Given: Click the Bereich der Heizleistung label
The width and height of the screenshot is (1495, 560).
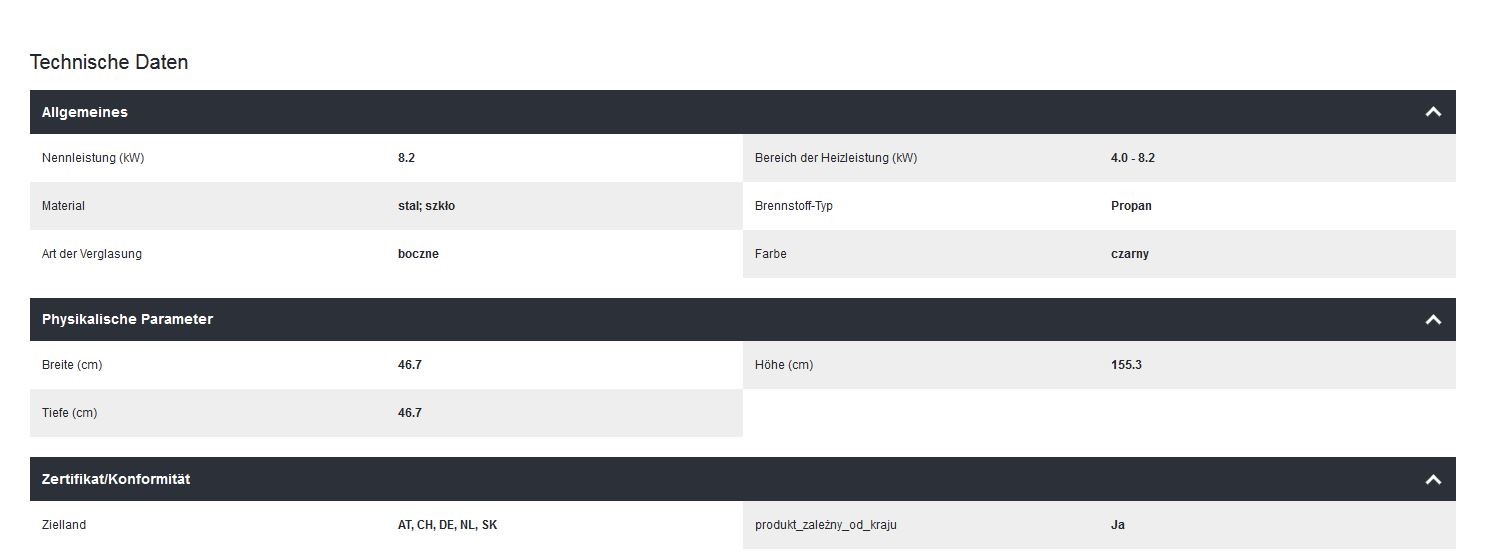Looking at the screenshot, I should [835, 158].
